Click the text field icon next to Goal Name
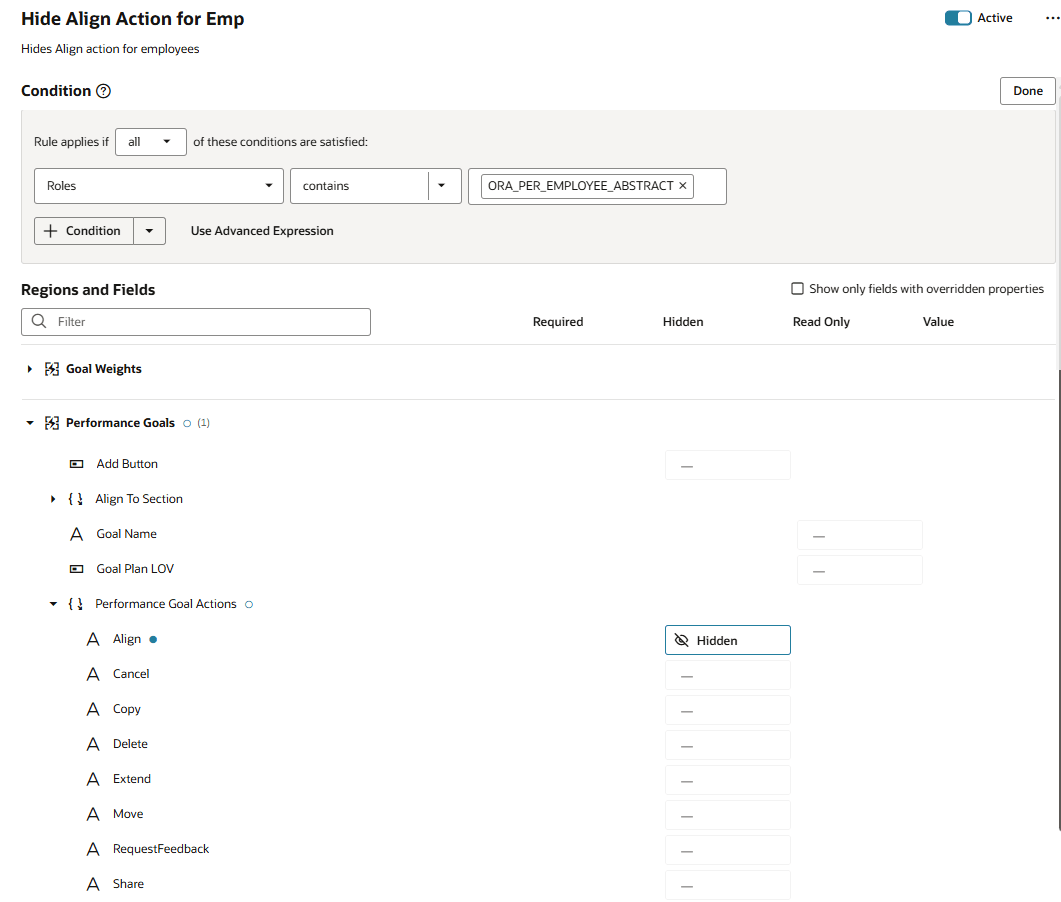Screen dimensions: 1061x902 [x=76, y=533]
